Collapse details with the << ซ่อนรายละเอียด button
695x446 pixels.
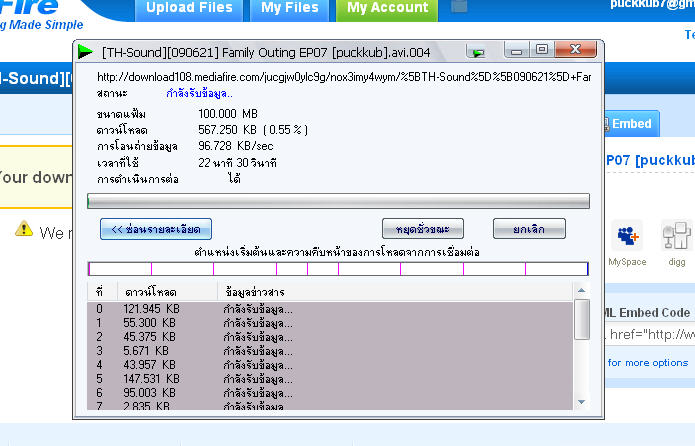click(x=156, y=229)
